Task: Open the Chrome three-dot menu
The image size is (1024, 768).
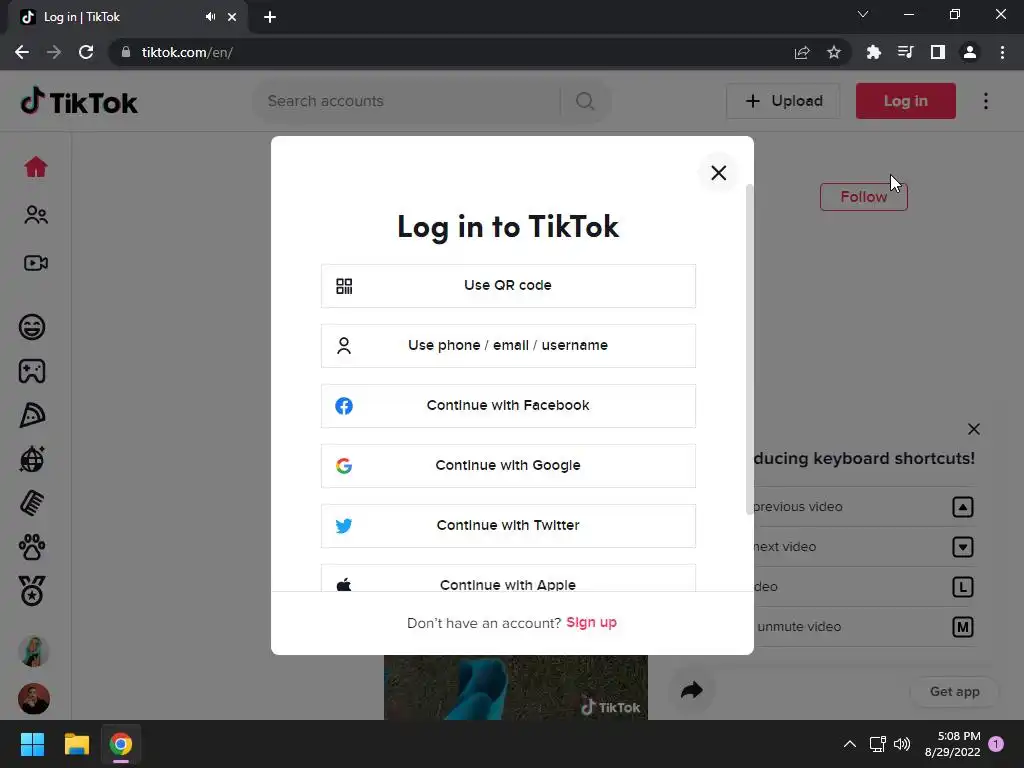Action: [1002, 52]
